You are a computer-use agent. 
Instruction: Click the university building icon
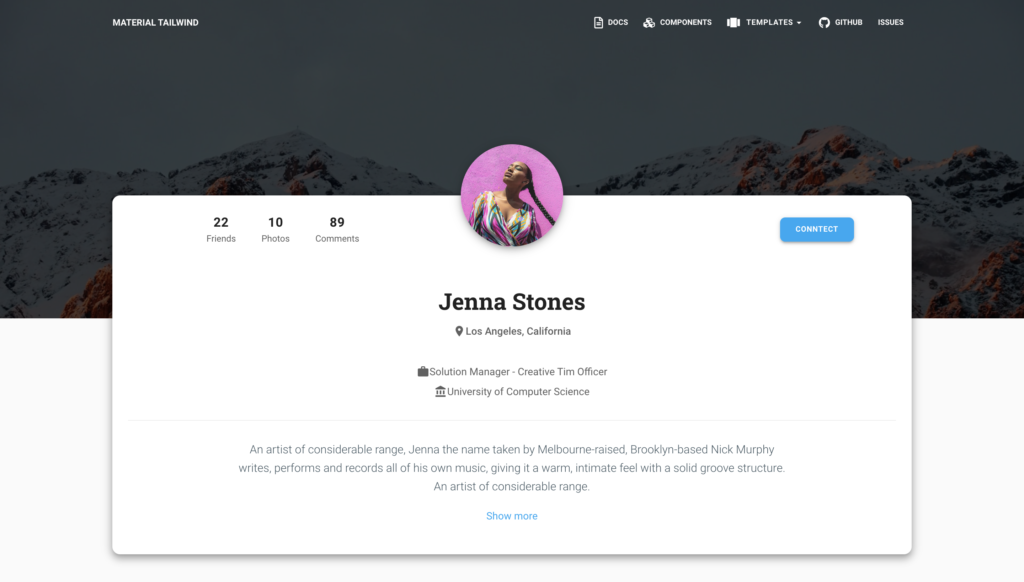tap(440, 391)
